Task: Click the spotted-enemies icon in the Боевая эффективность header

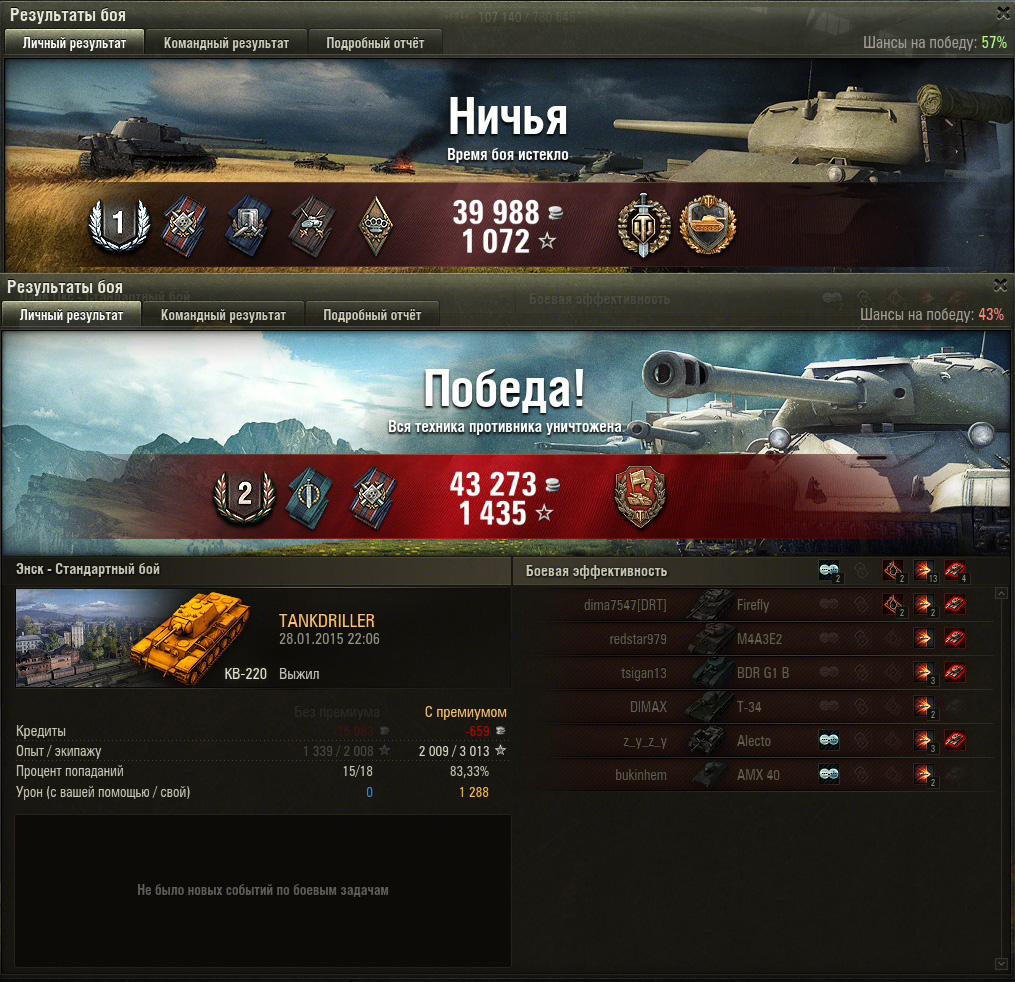Action: tap(829, 571)
